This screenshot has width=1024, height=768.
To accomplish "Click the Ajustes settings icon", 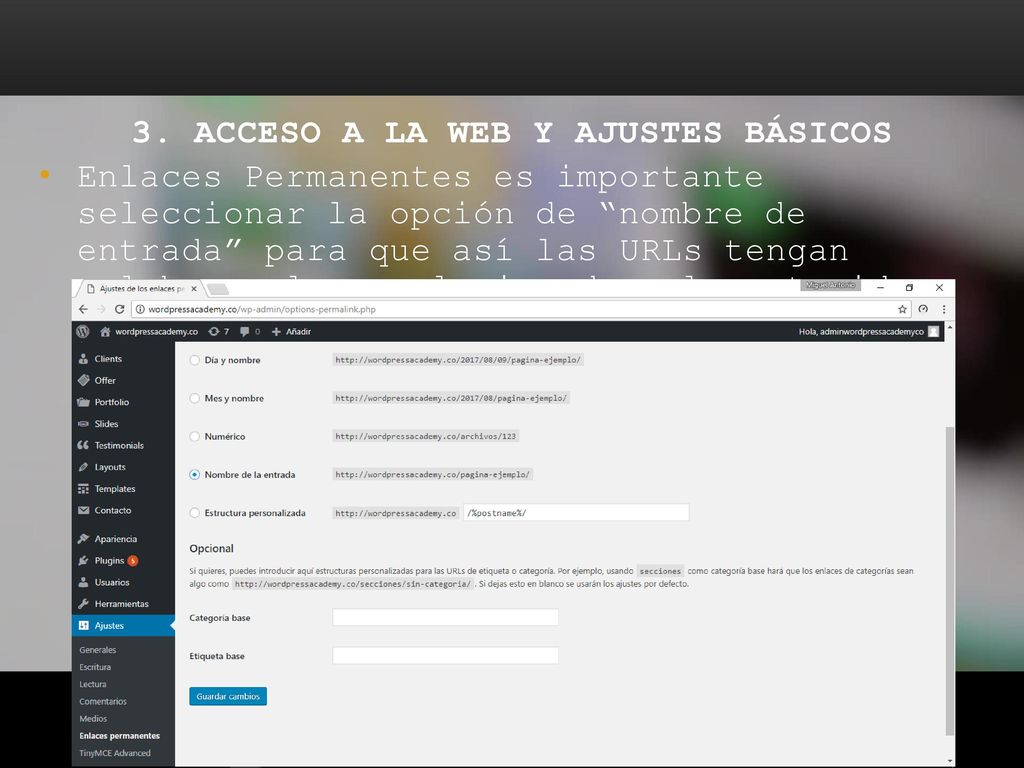I will click(83, 625).
